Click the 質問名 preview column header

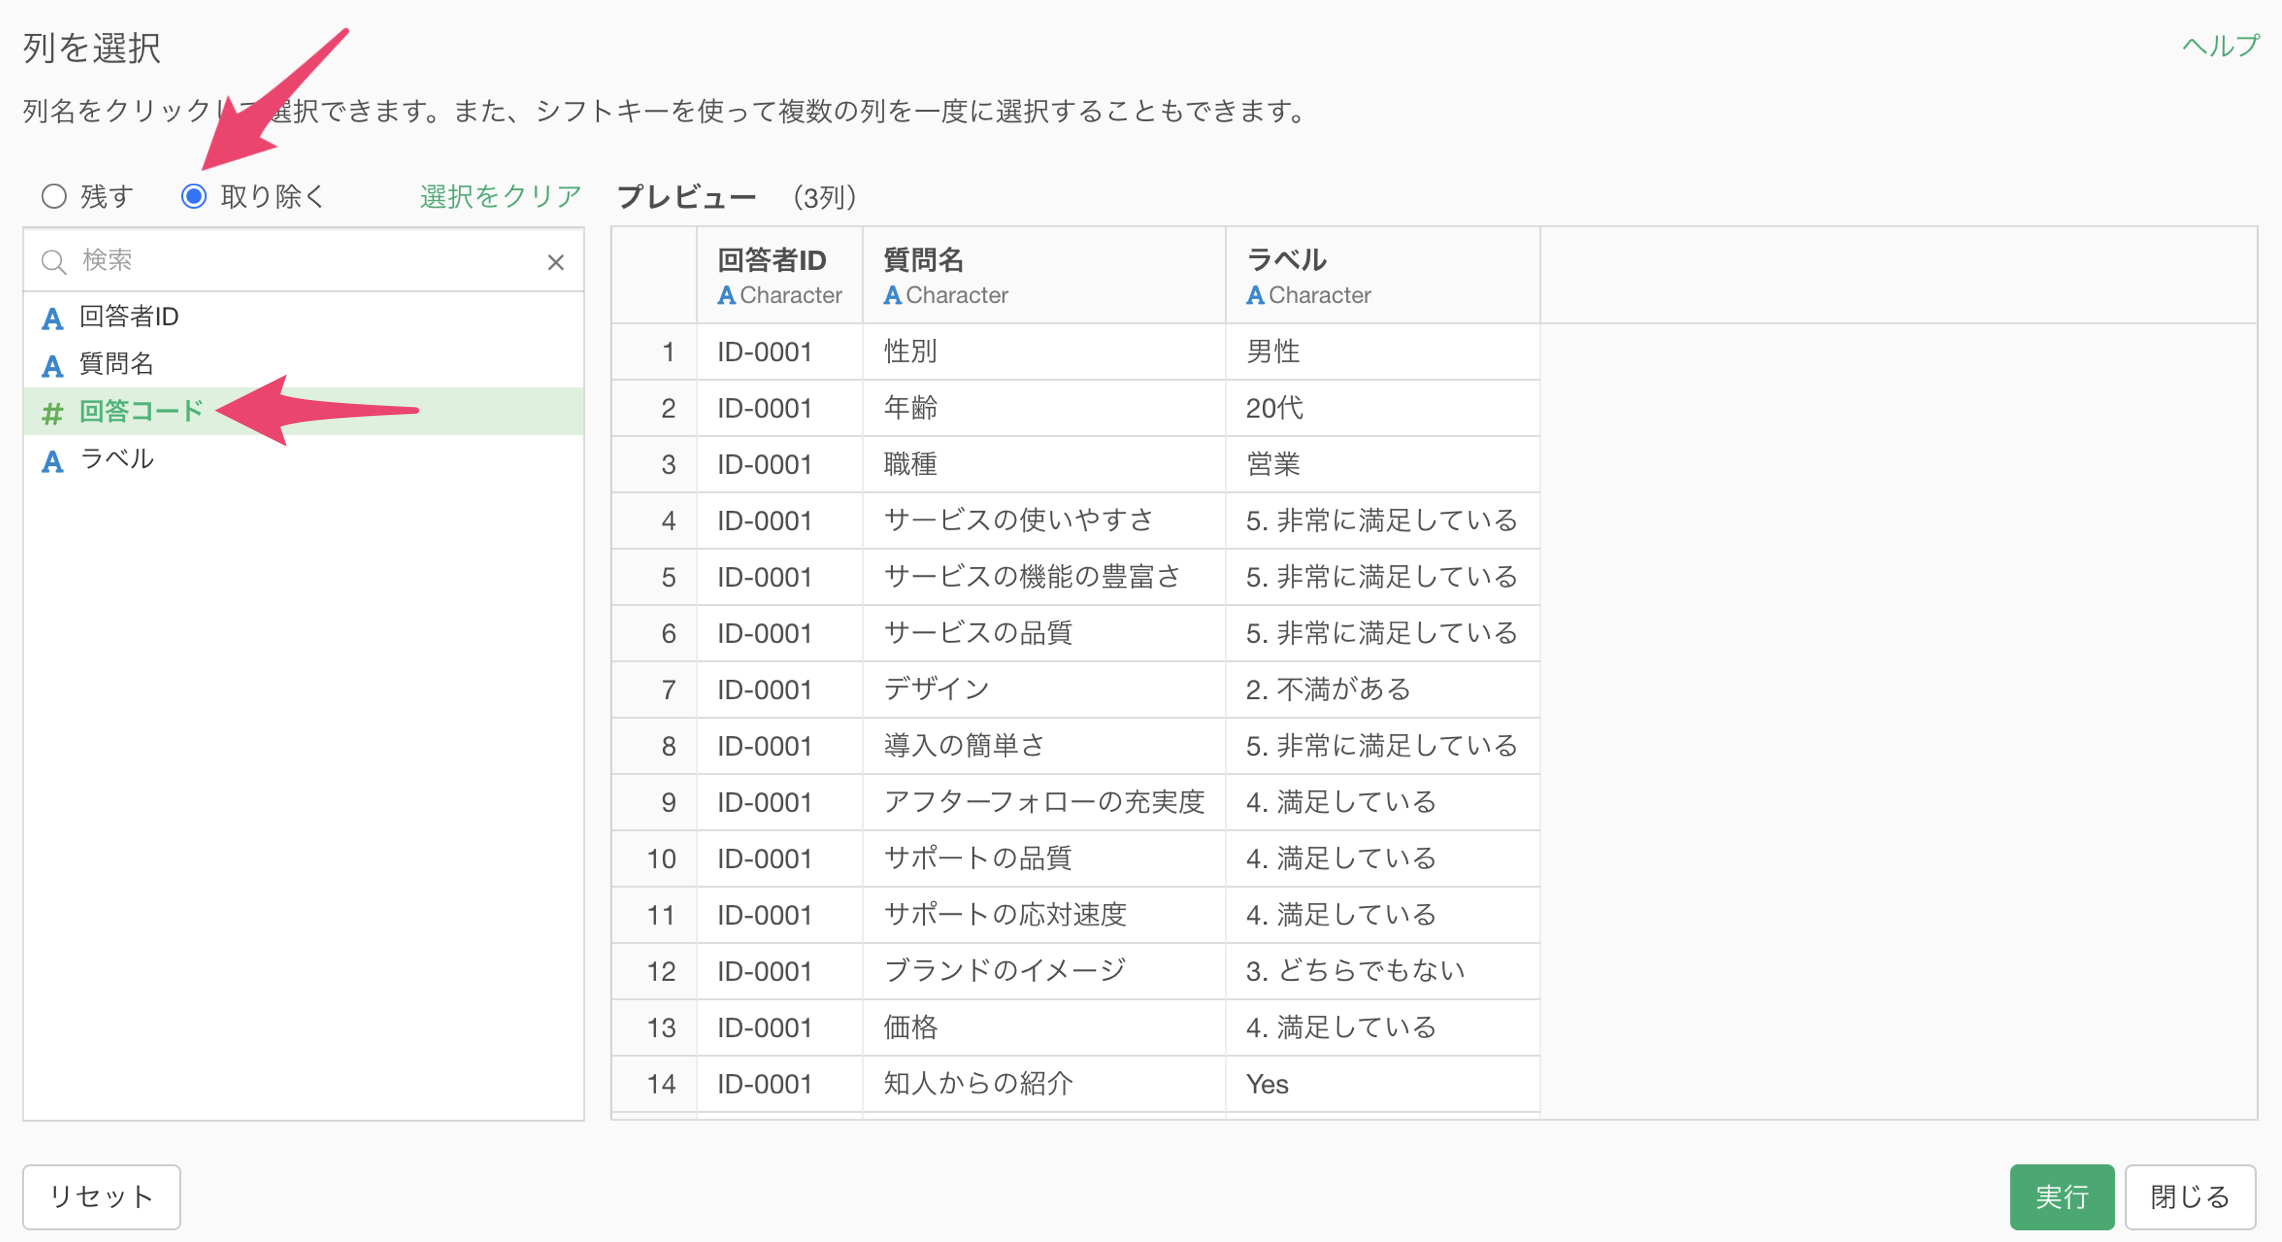click(x=924, y=261)
